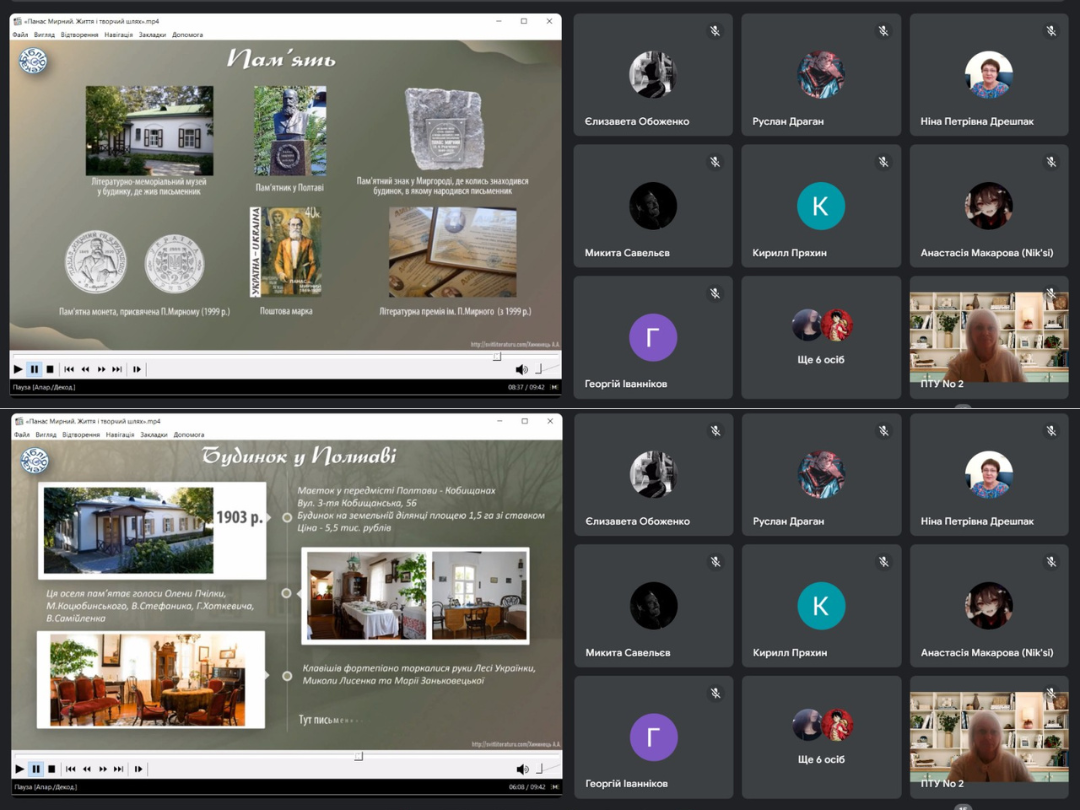Click the frame-step button in the 08:37 player
Viewport: 1080px width, 810px height.
click(137, 369)
